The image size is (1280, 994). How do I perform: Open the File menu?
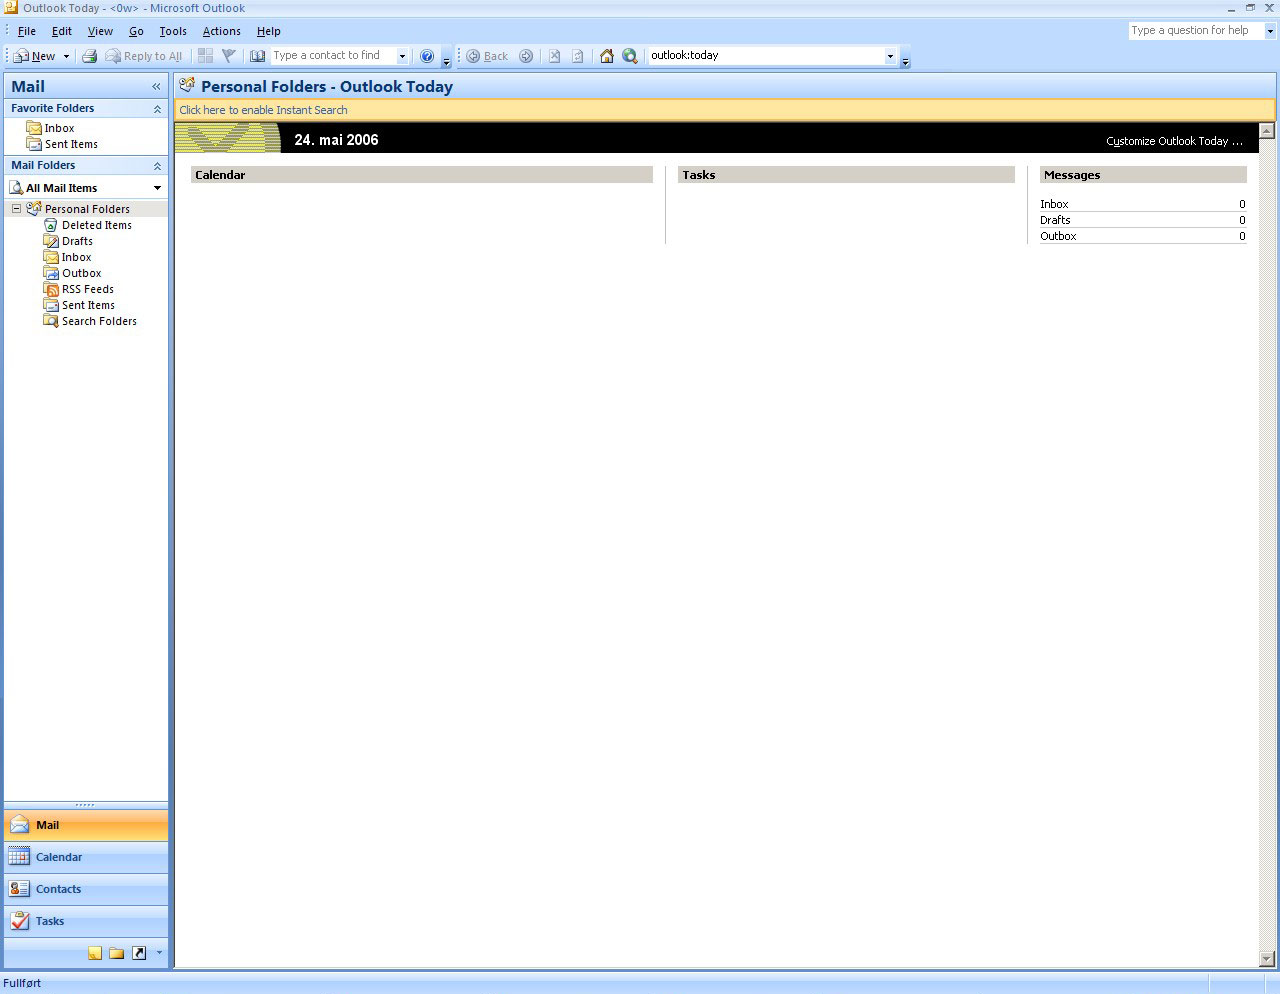point(27,31)
